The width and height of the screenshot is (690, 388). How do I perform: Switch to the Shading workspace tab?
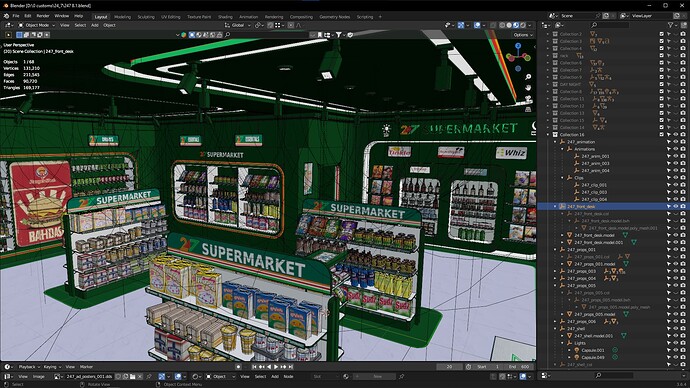[225, 17]
